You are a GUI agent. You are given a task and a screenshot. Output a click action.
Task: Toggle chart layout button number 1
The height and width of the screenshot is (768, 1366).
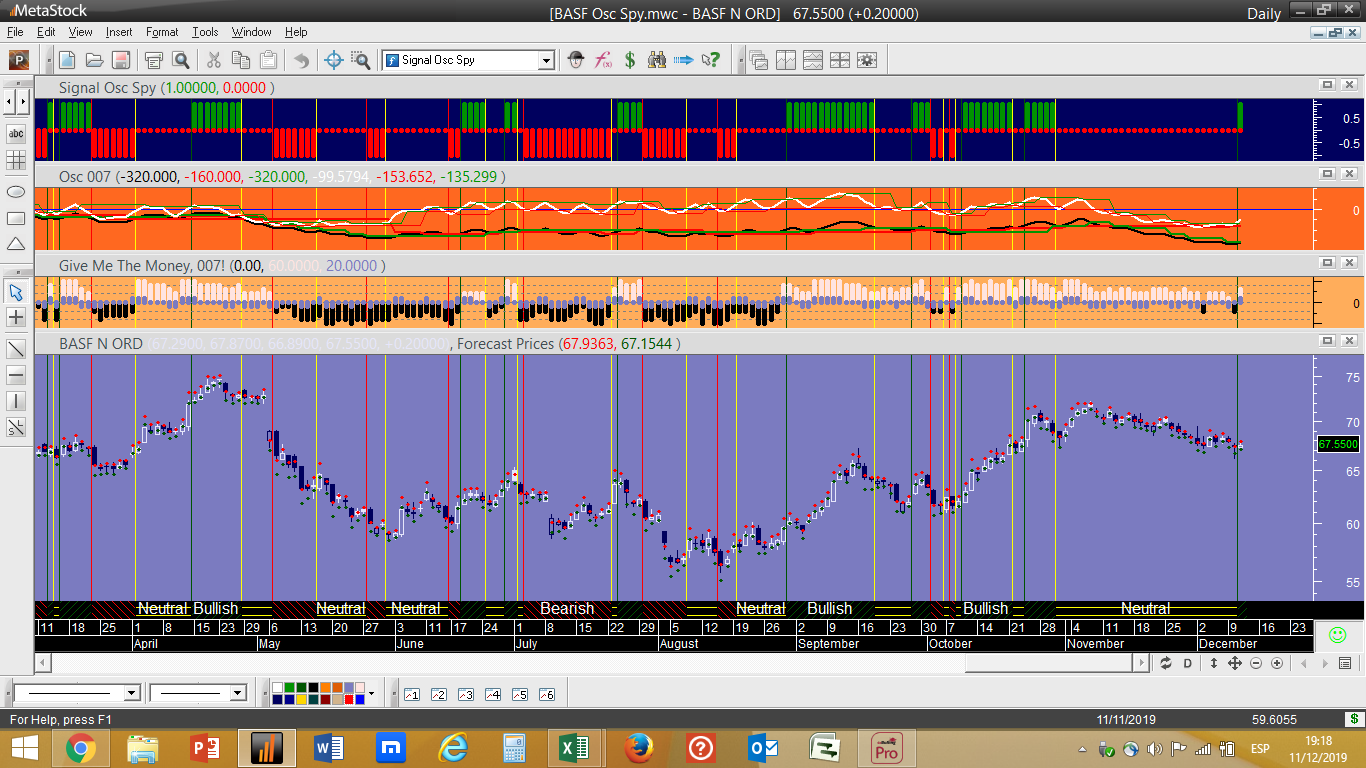point(411,694)
